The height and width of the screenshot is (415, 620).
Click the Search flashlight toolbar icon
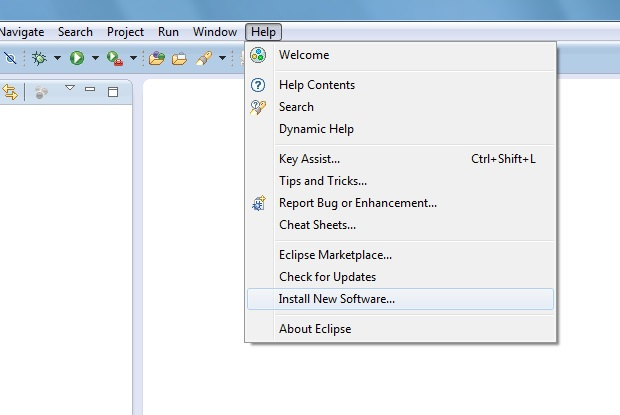204,58
